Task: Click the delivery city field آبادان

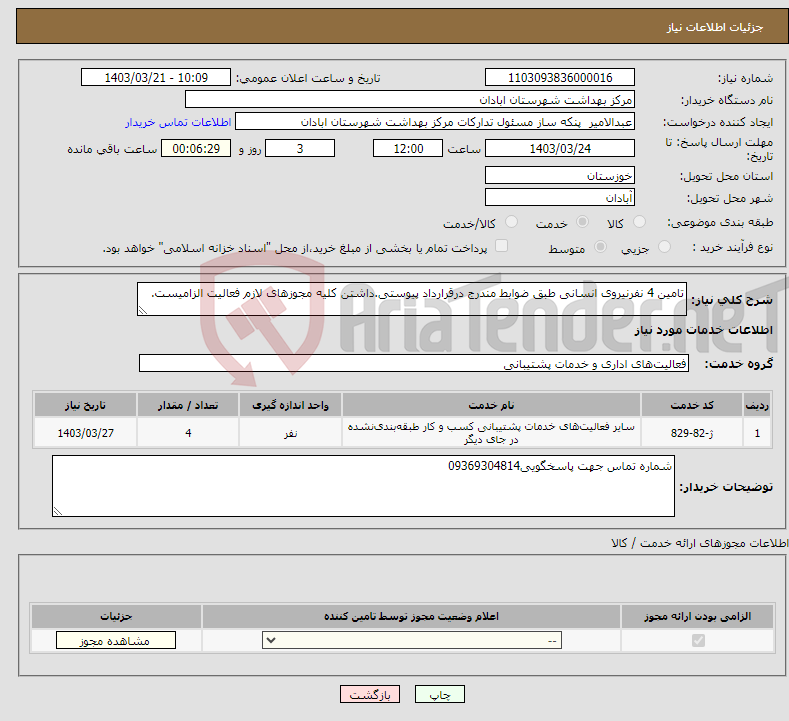Action: point(560,197)
